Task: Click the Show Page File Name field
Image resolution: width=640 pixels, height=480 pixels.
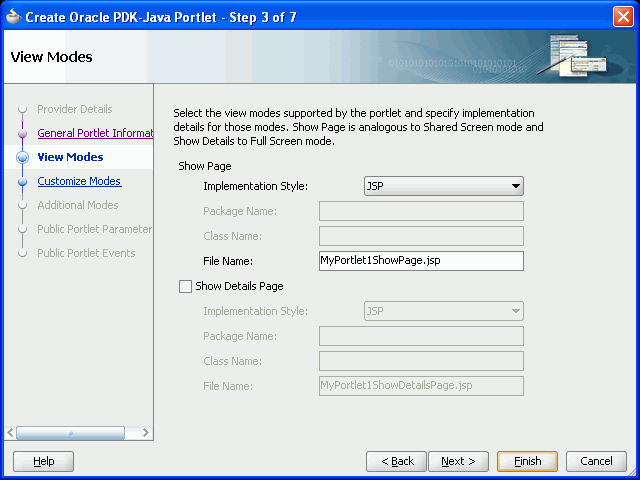Action: pos(421,261)
